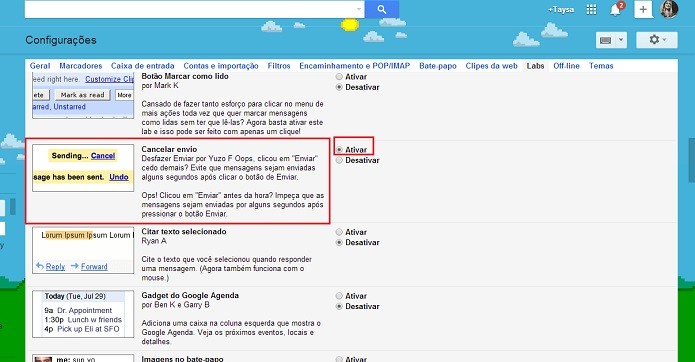Screen dimensions: 695x362
Task: Select the Filtros tab
Action: (279, 66)
